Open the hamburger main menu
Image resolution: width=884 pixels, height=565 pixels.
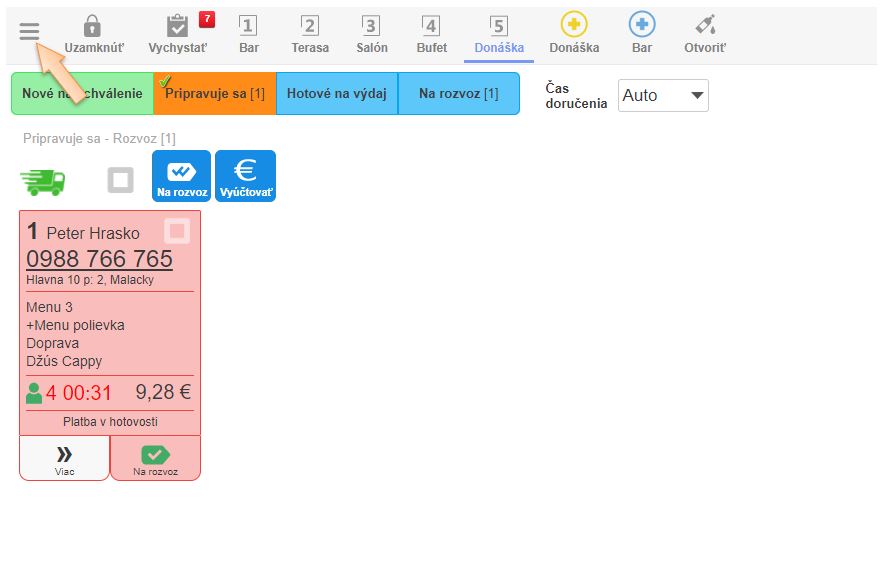point(29,32)
